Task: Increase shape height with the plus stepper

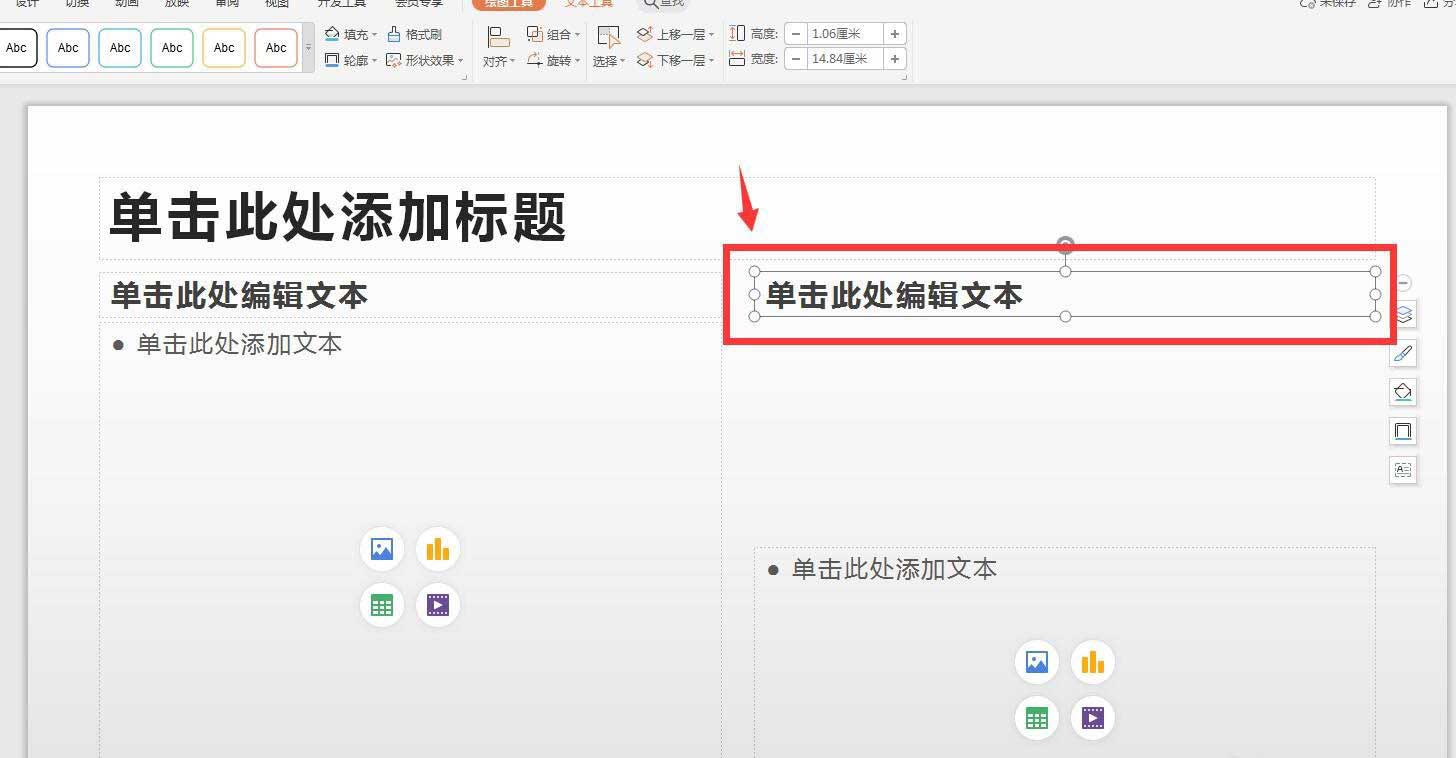Action: pos(895,33)
